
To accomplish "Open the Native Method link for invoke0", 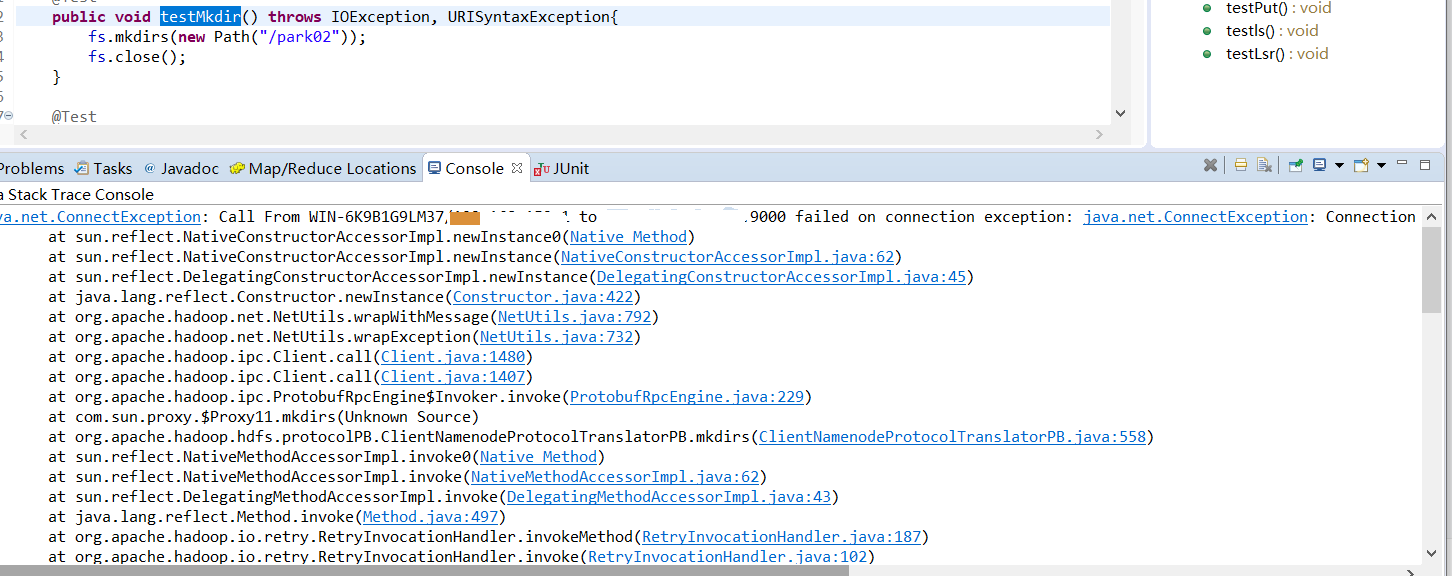I will (x=538, y=457).
